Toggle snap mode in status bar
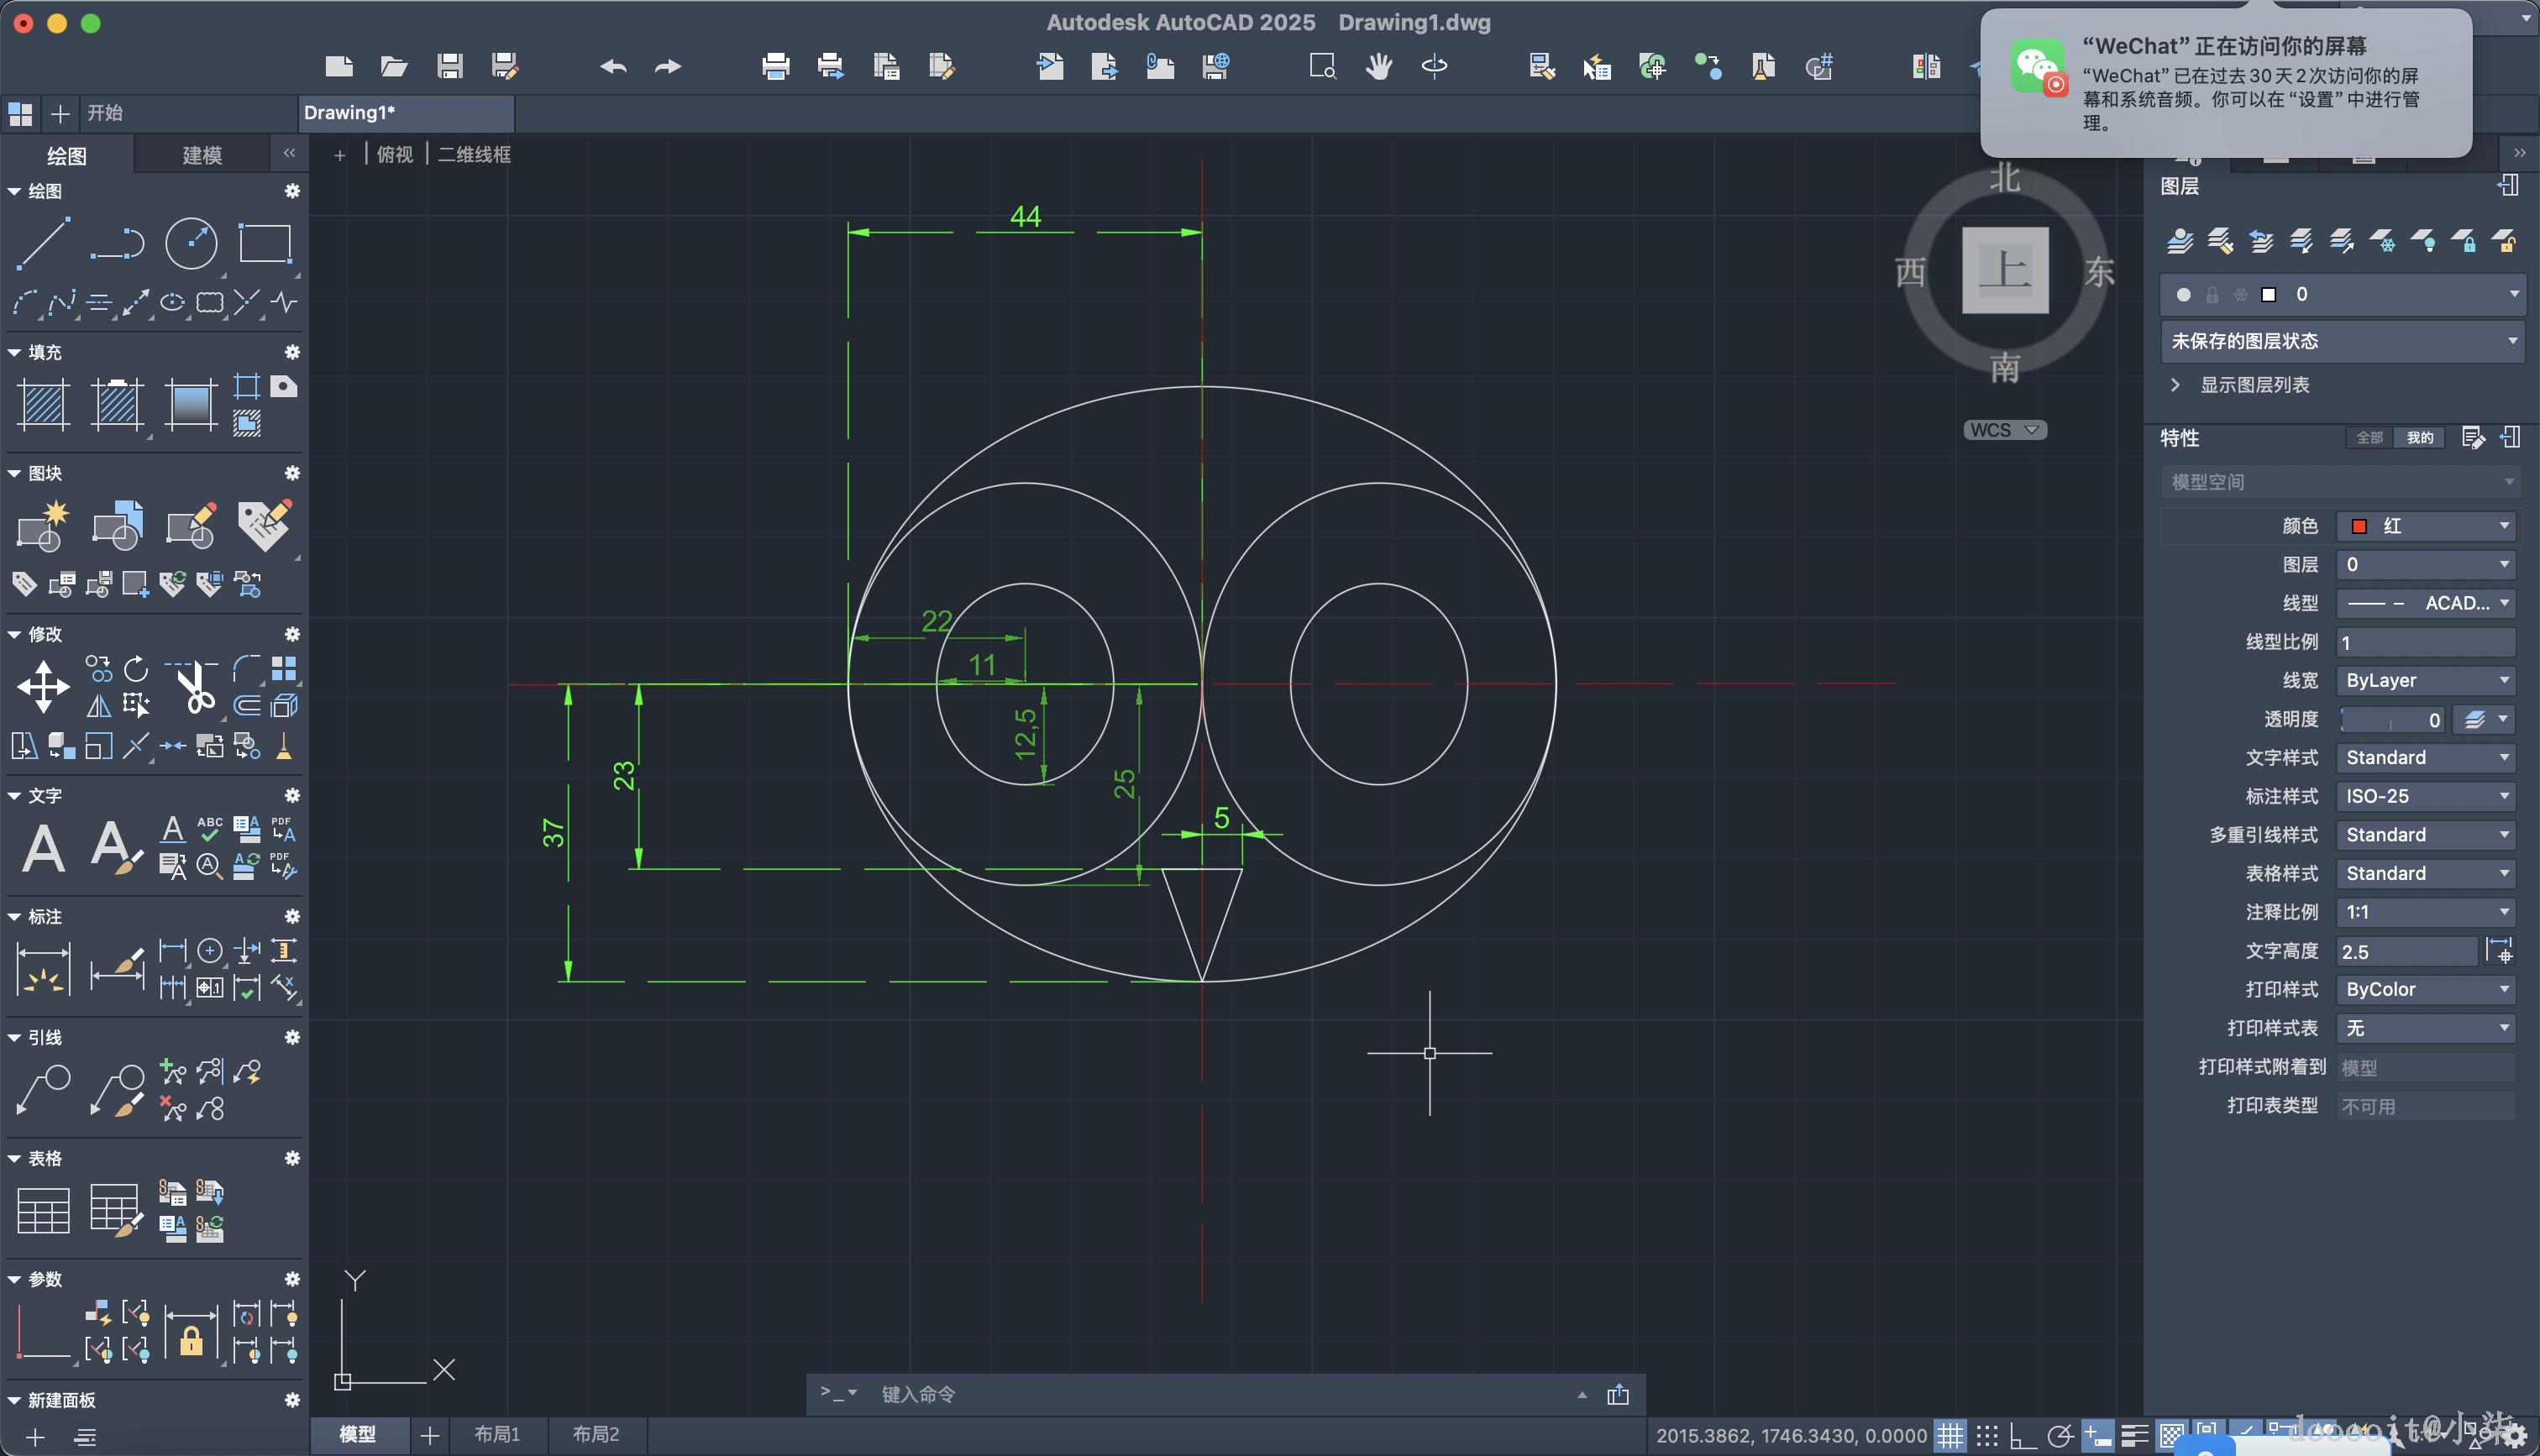Image resolution: width=2540 pixels, height=1456 pixels. coord(1987,1436)
